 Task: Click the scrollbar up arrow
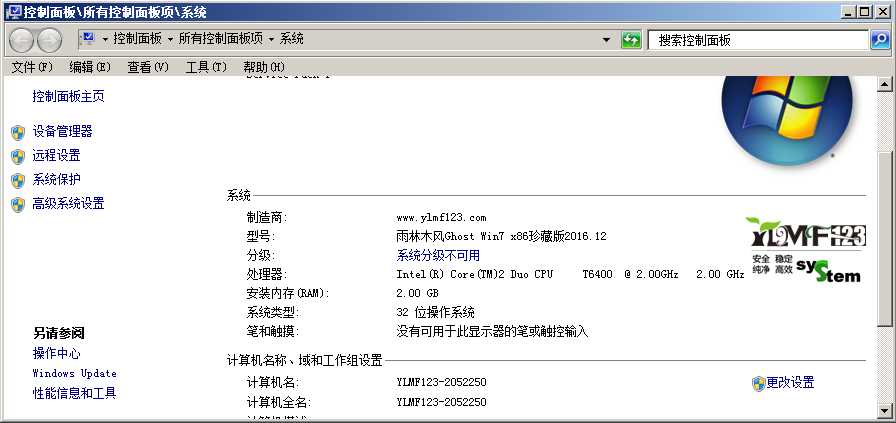click(885, 85)
